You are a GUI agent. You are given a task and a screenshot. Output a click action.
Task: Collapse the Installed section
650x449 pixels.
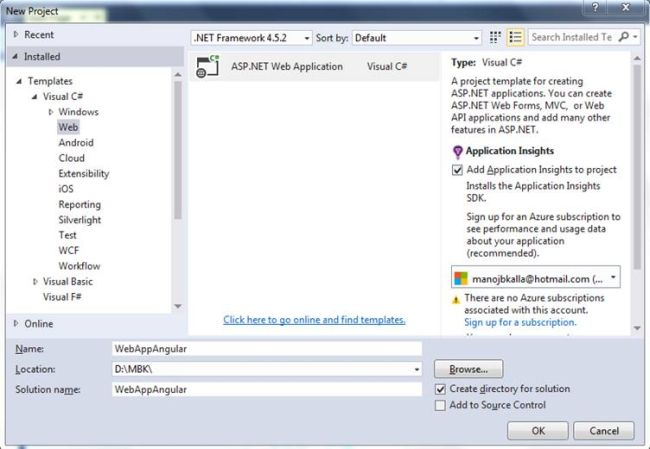[x=15, y=56]
